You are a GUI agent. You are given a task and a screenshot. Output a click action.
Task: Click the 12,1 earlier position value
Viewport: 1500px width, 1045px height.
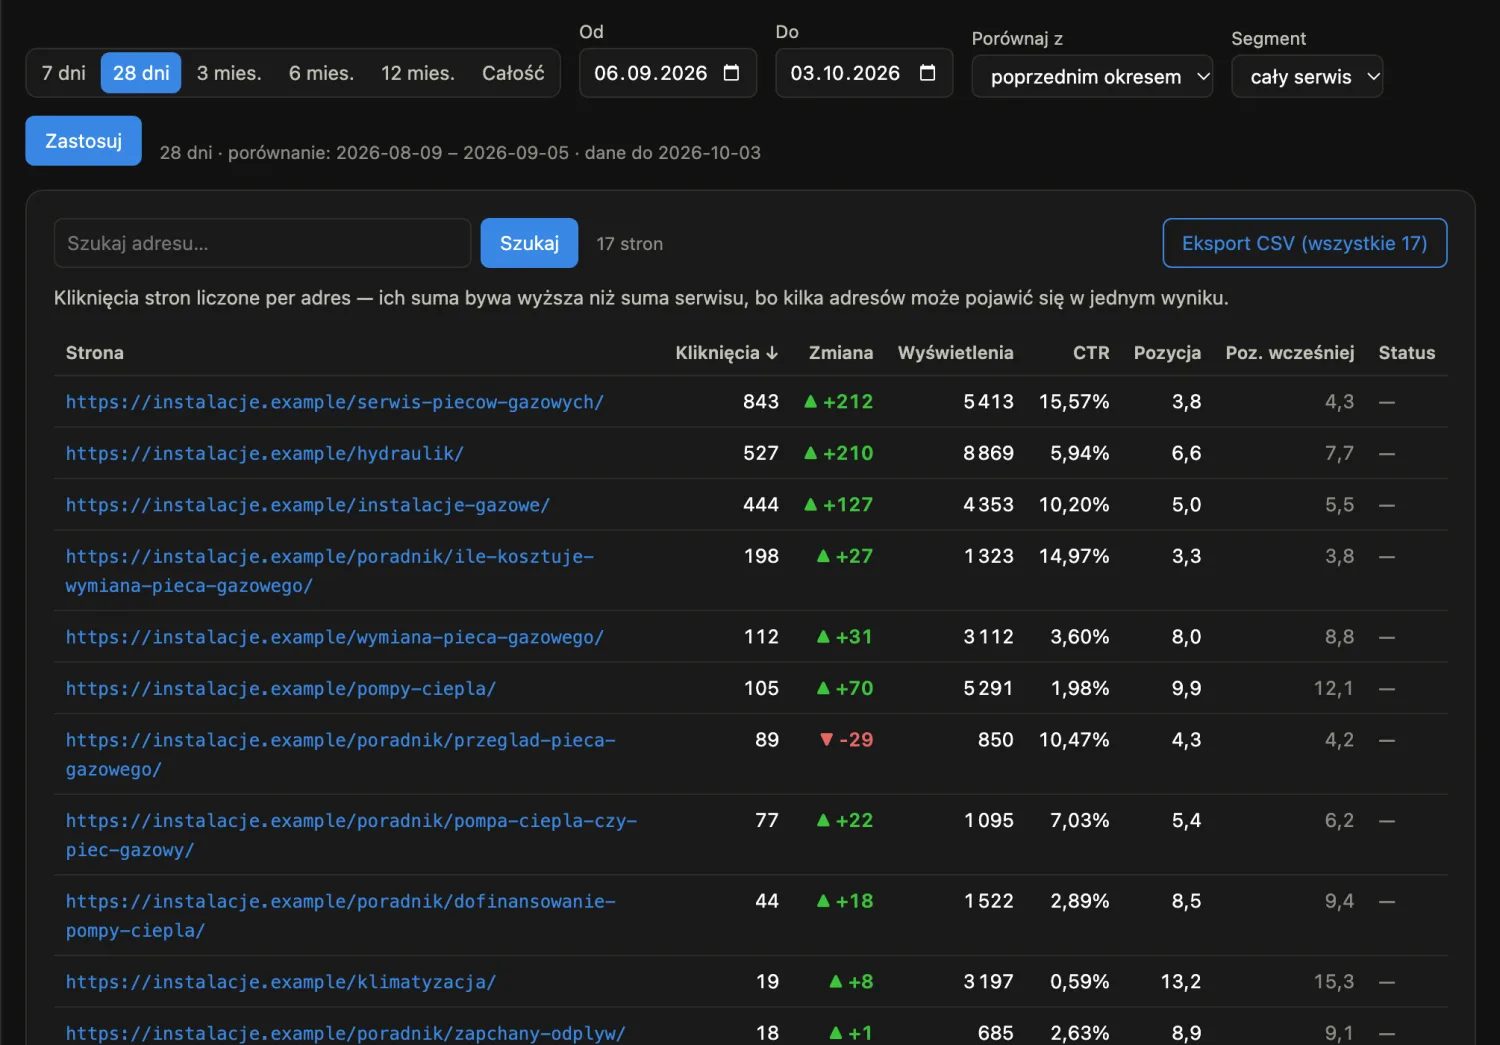click(x=1334, y=689)
